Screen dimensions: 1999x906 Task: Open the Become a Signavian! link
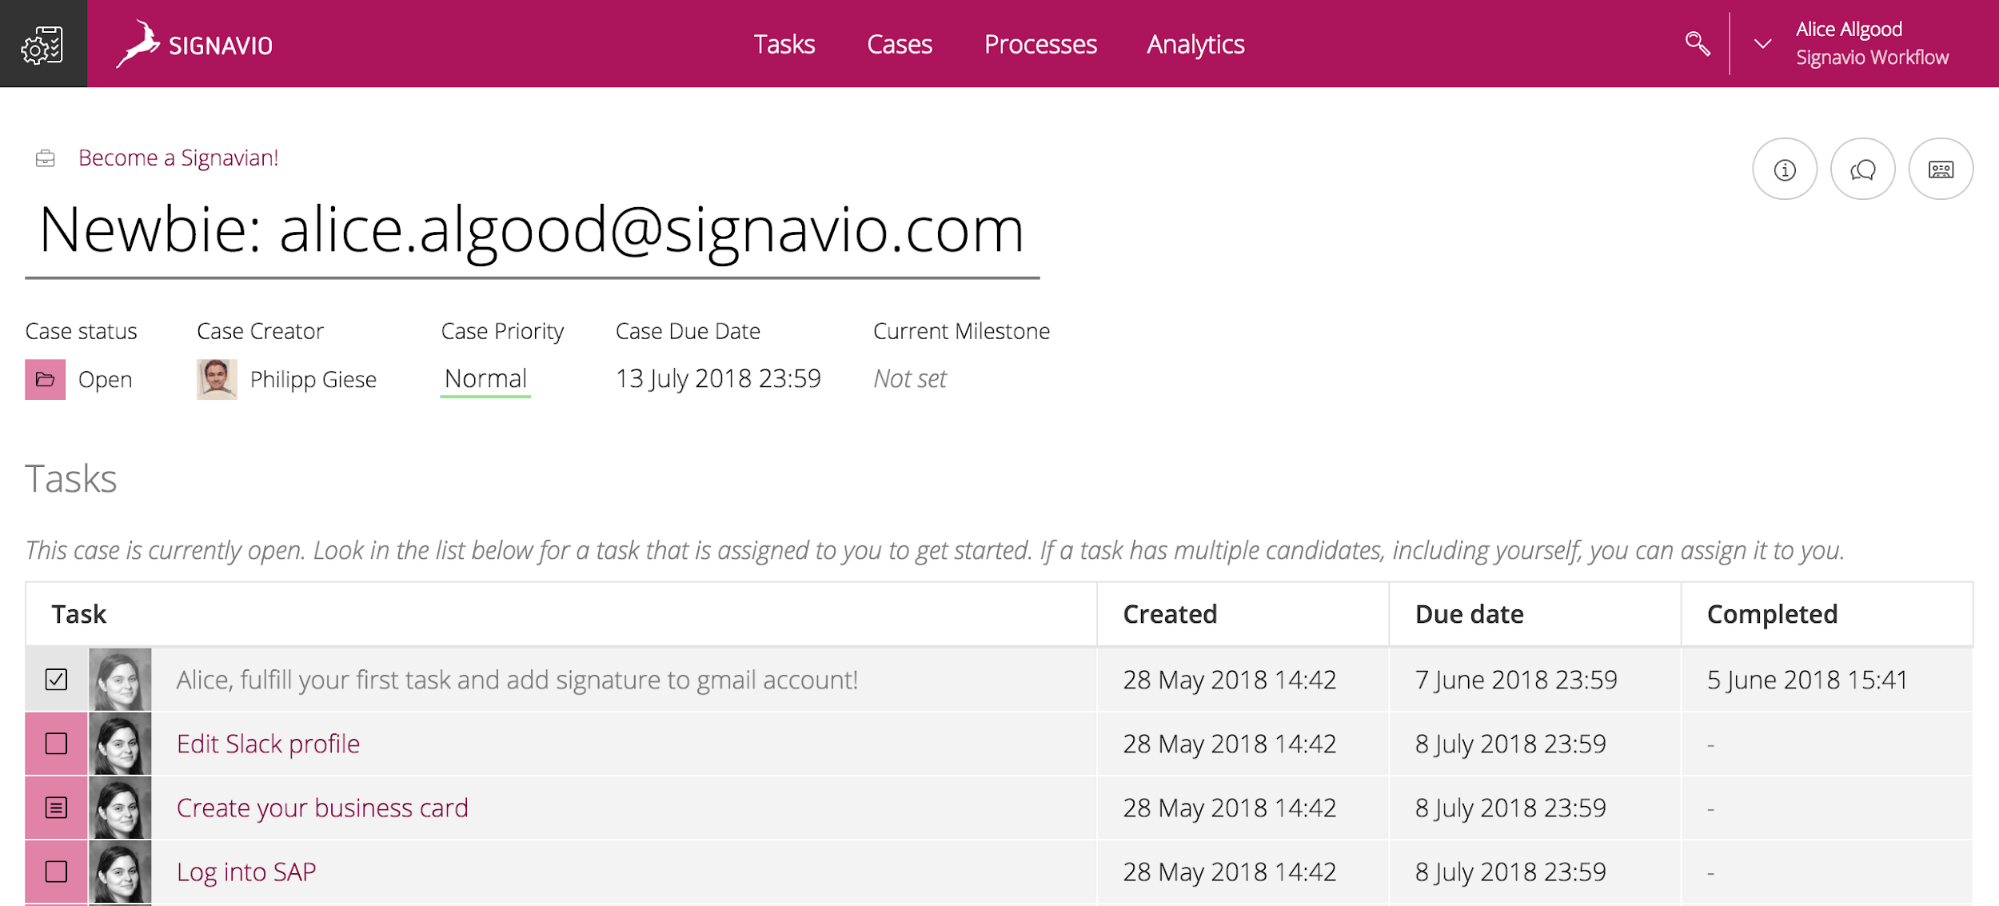[178, 158]
